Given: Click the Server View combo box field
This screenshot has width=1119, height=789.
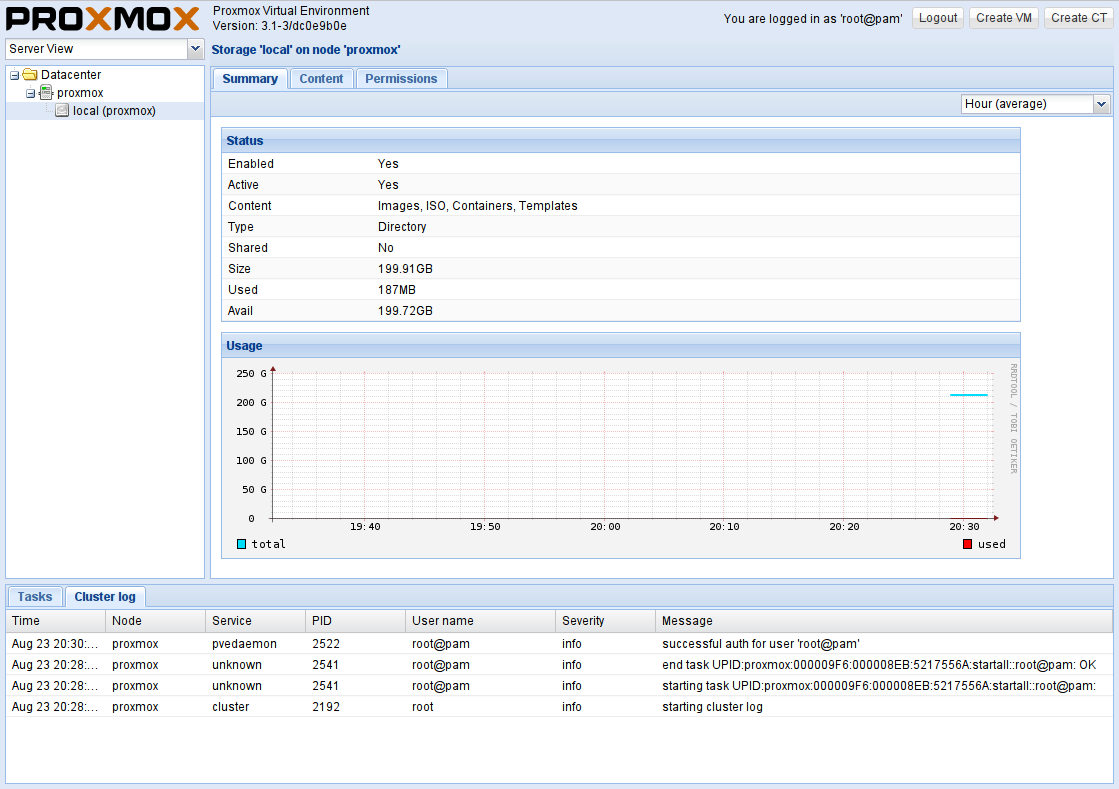Looking at the screenshot, I should [96, 49].
